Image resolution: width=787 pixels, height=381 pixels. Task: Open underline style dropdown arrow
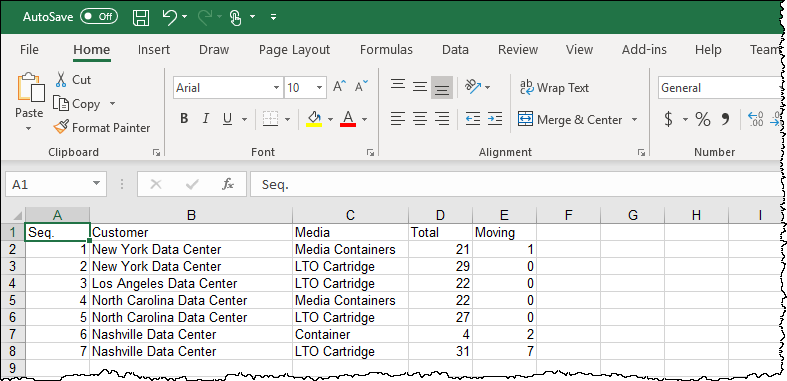[244, 119]
